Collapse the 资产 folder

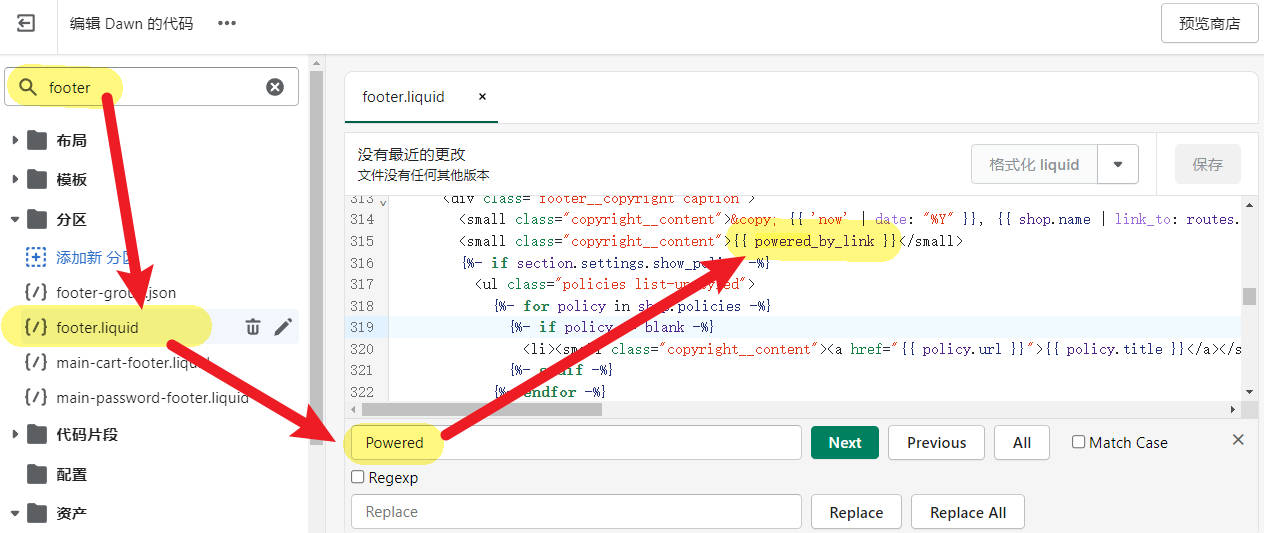point(15,513)
